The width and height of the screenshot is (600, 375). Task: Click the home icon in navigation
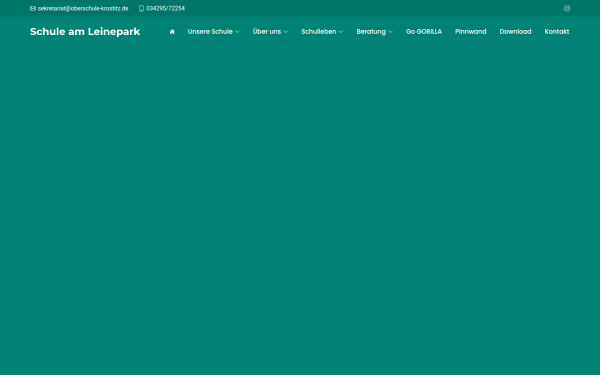pos(172,32)
